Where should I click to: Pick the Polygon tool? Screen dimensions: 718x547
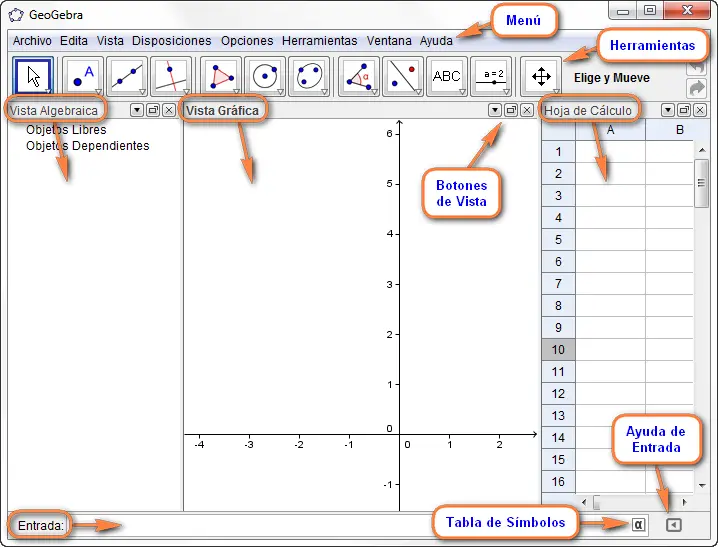pos(221,76)
